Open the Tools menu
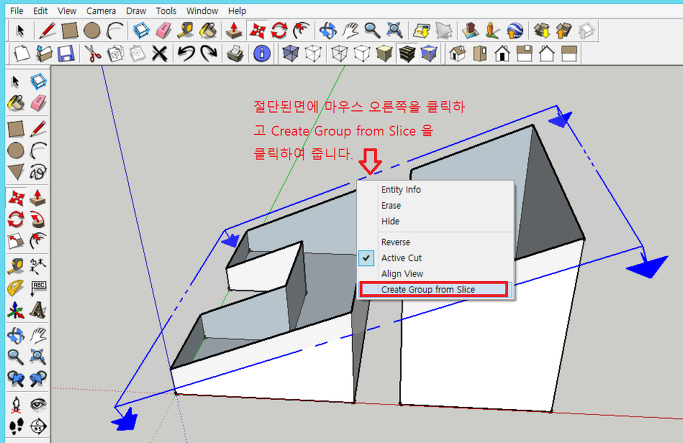This screenshot has height=443, width=683. (x=166, y=11)
